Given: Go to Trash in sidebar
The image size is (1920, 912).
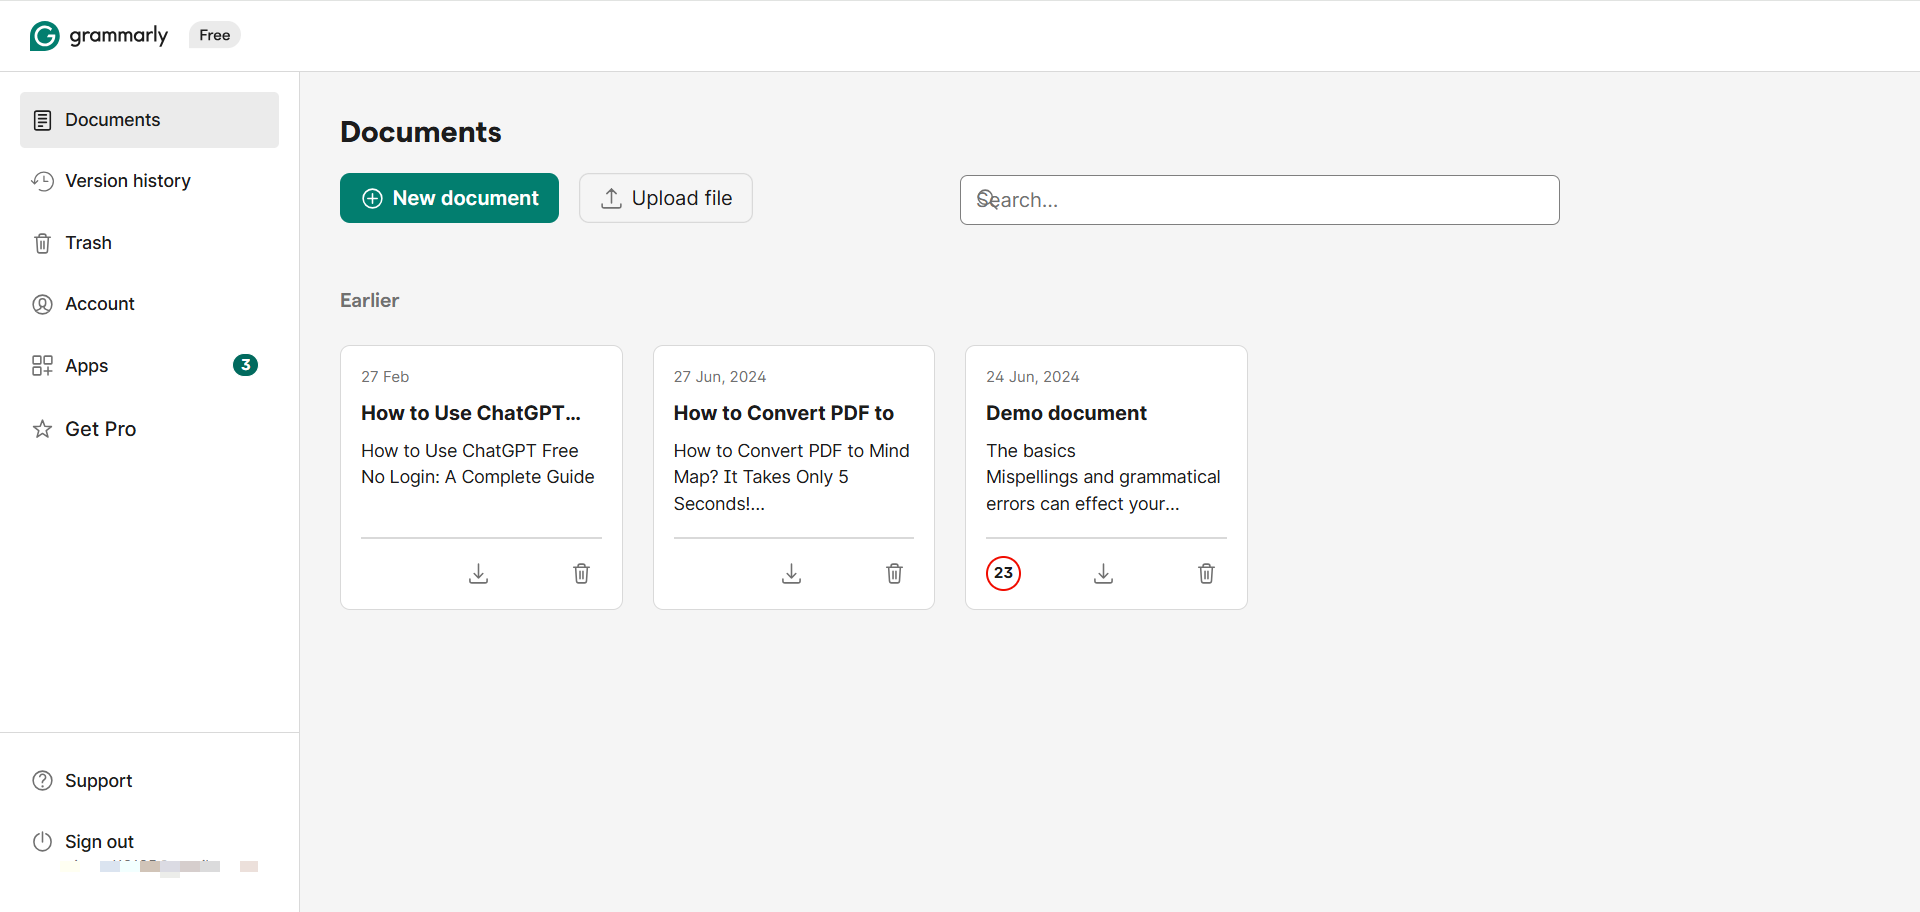Looking at the screenshot, I should [88, 243].
